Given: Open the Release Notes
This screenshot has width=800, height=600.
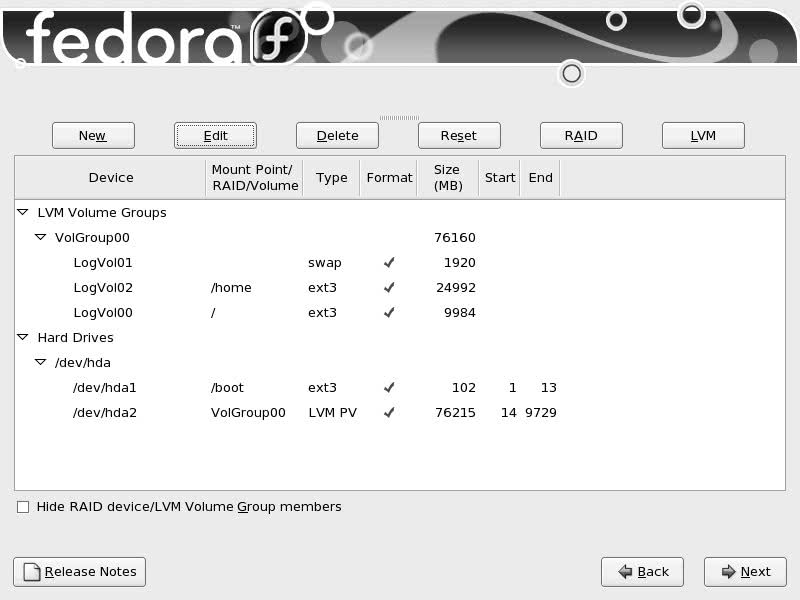Looking at the screenshot, I should pyautogui.click(x=80, y=572).
